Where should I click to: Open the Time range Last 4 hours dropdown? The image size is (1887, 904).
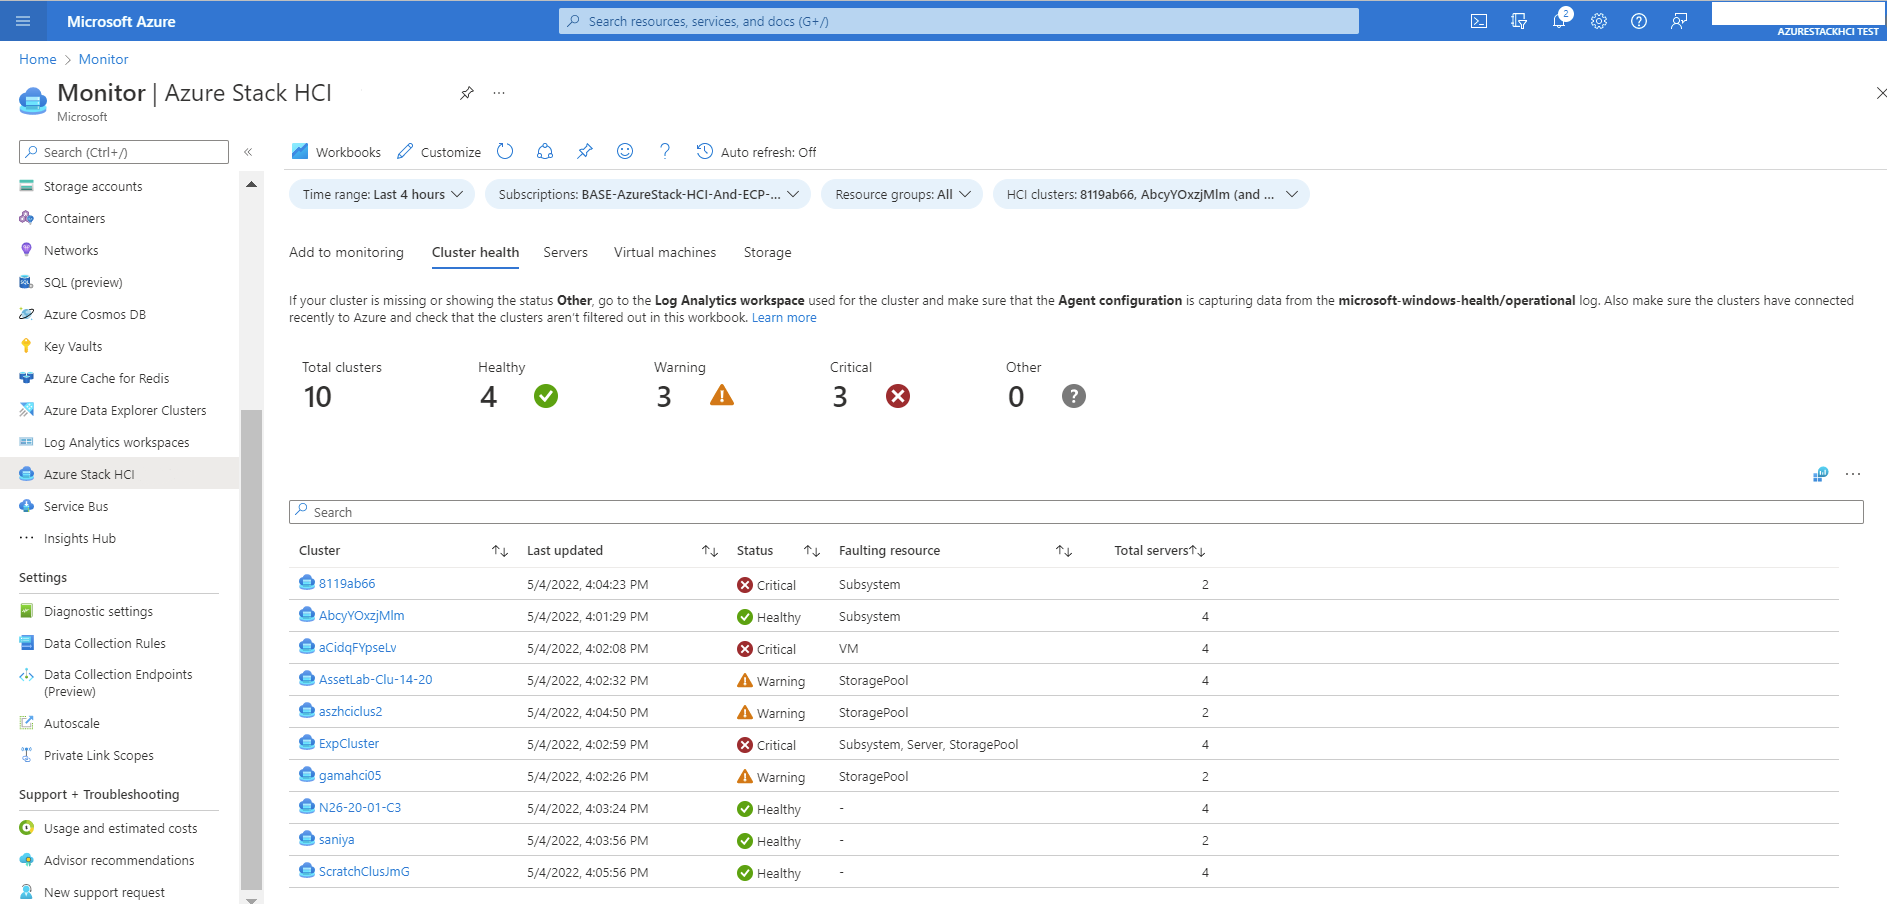coord(380,194)
